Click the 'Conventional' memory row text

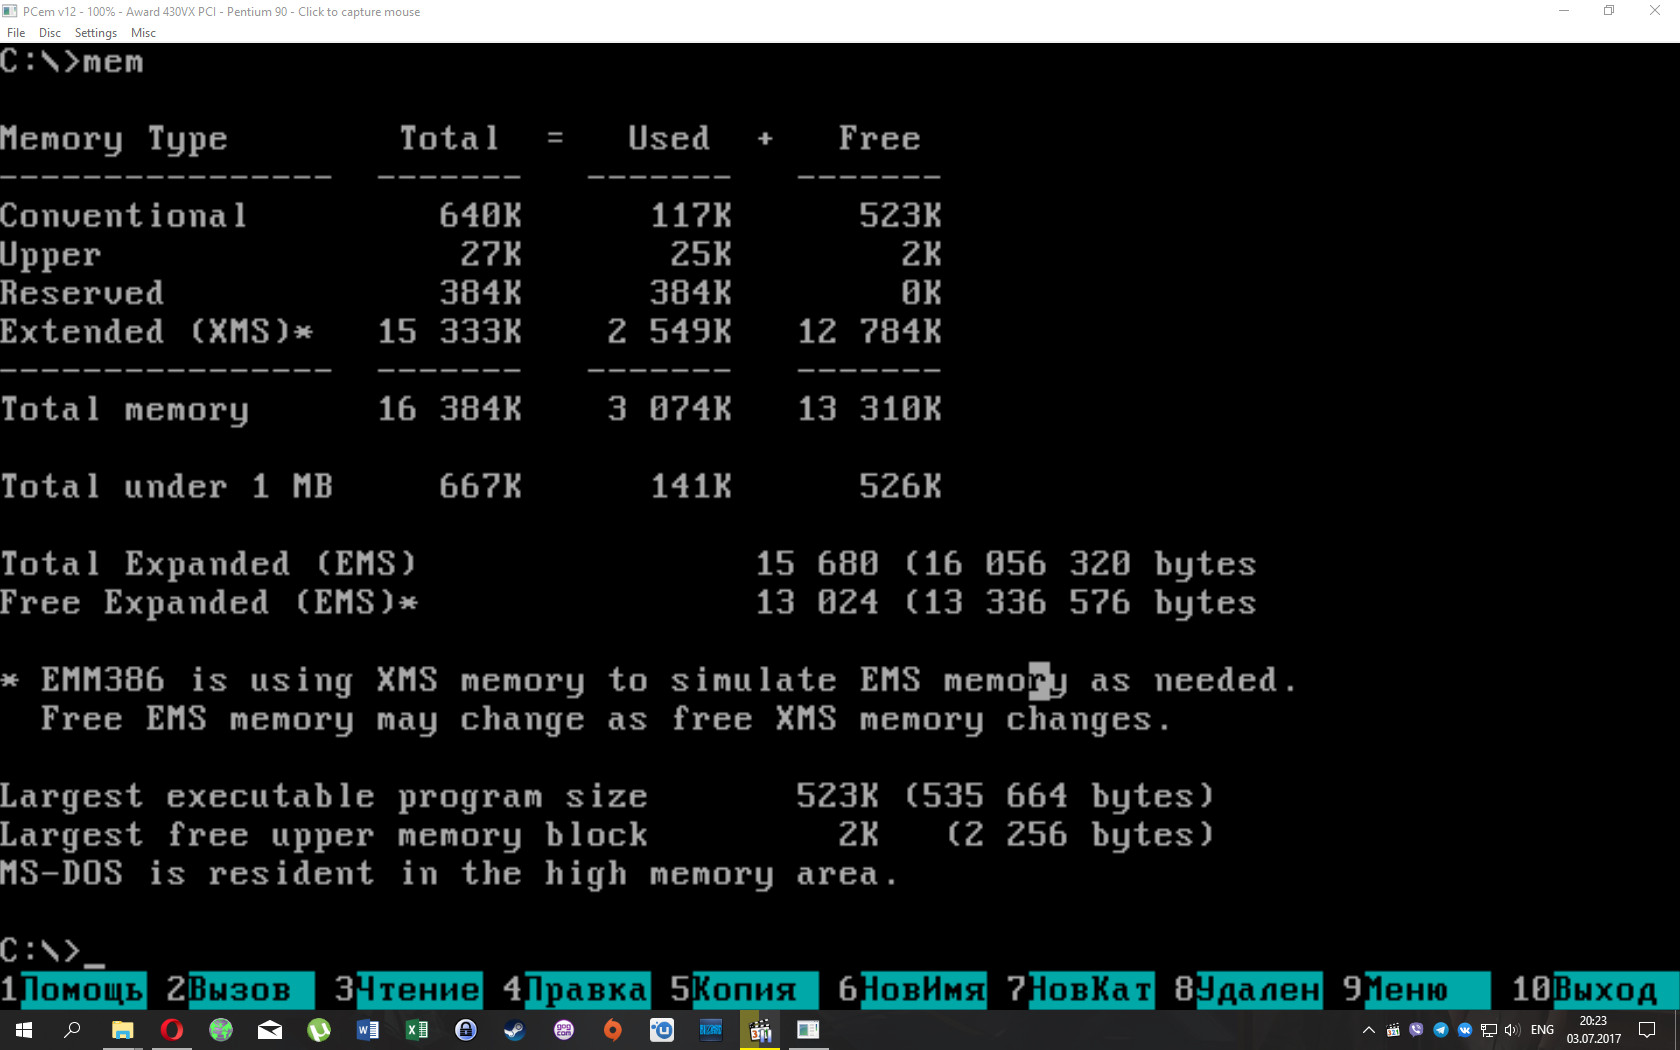click(124, 215)
